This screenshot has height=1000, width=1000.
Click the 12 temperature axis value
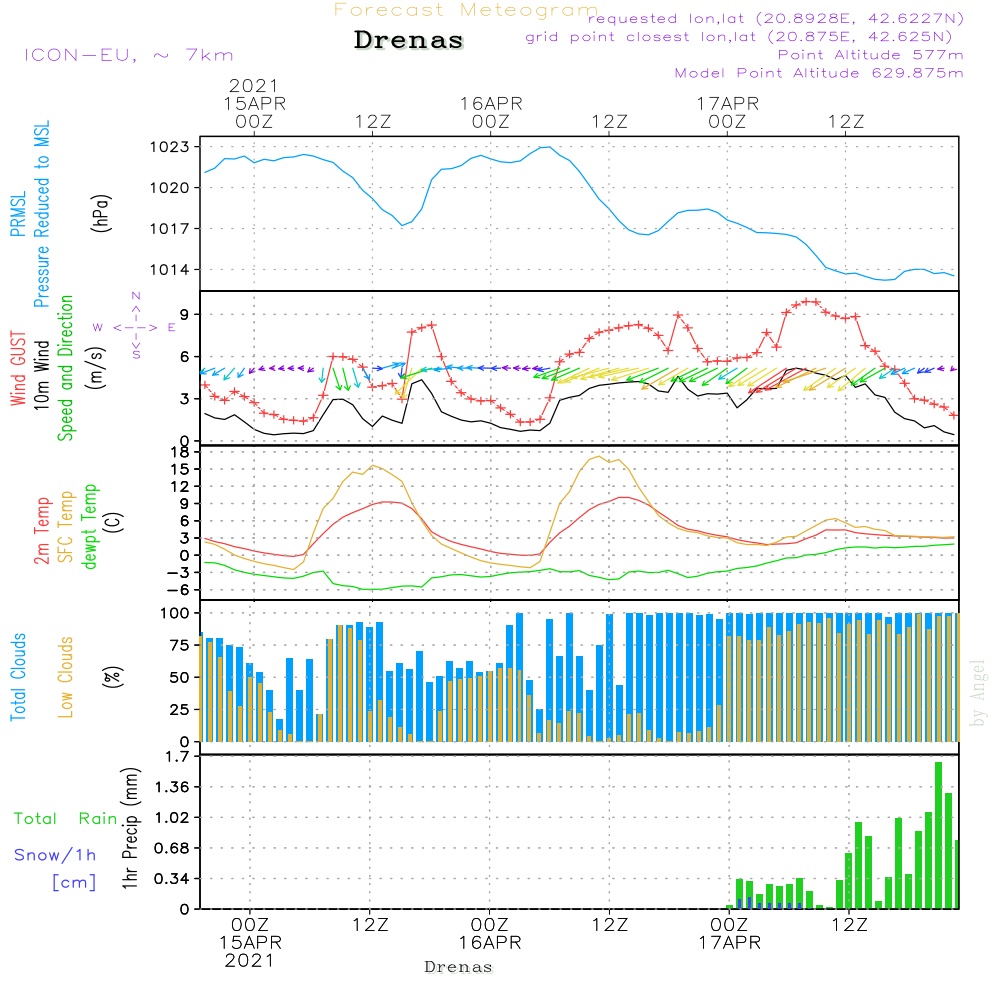180,487
